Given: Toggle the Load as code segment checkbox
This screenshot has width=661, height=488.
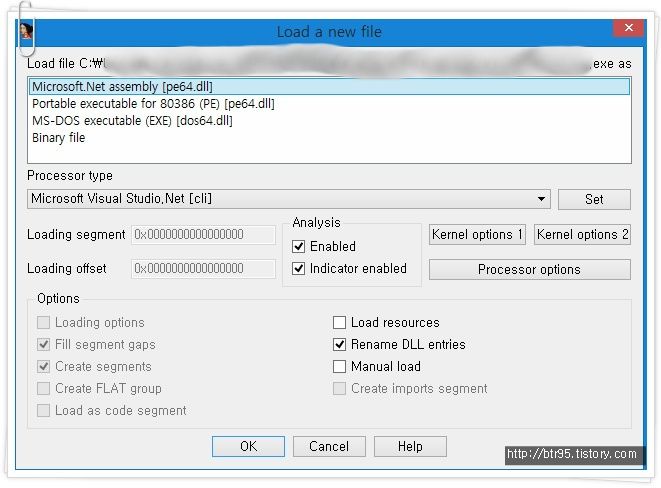Looking at the screenshot, I should (x=43, y=410).
